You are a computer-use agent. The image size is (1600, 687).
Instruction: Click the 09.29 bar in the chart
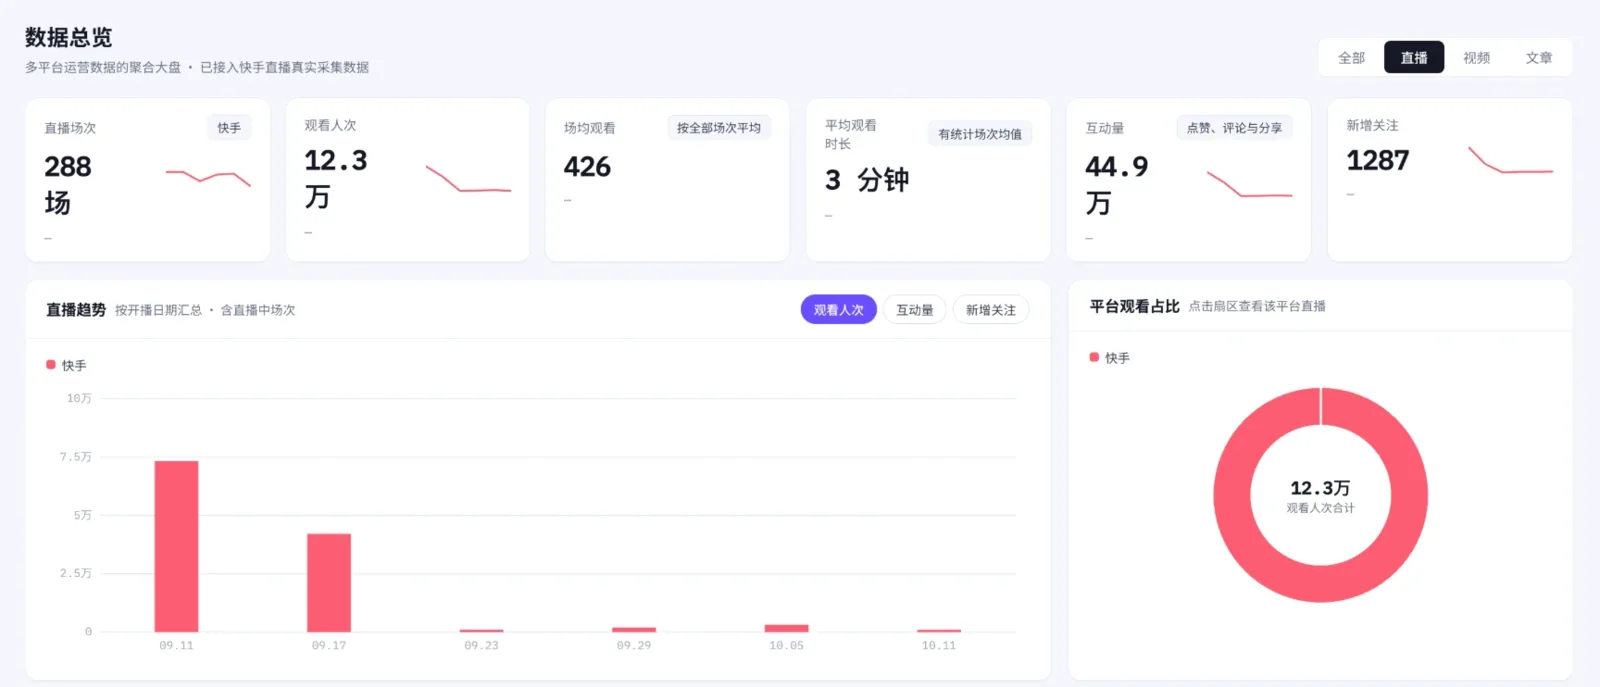point(634,630)
